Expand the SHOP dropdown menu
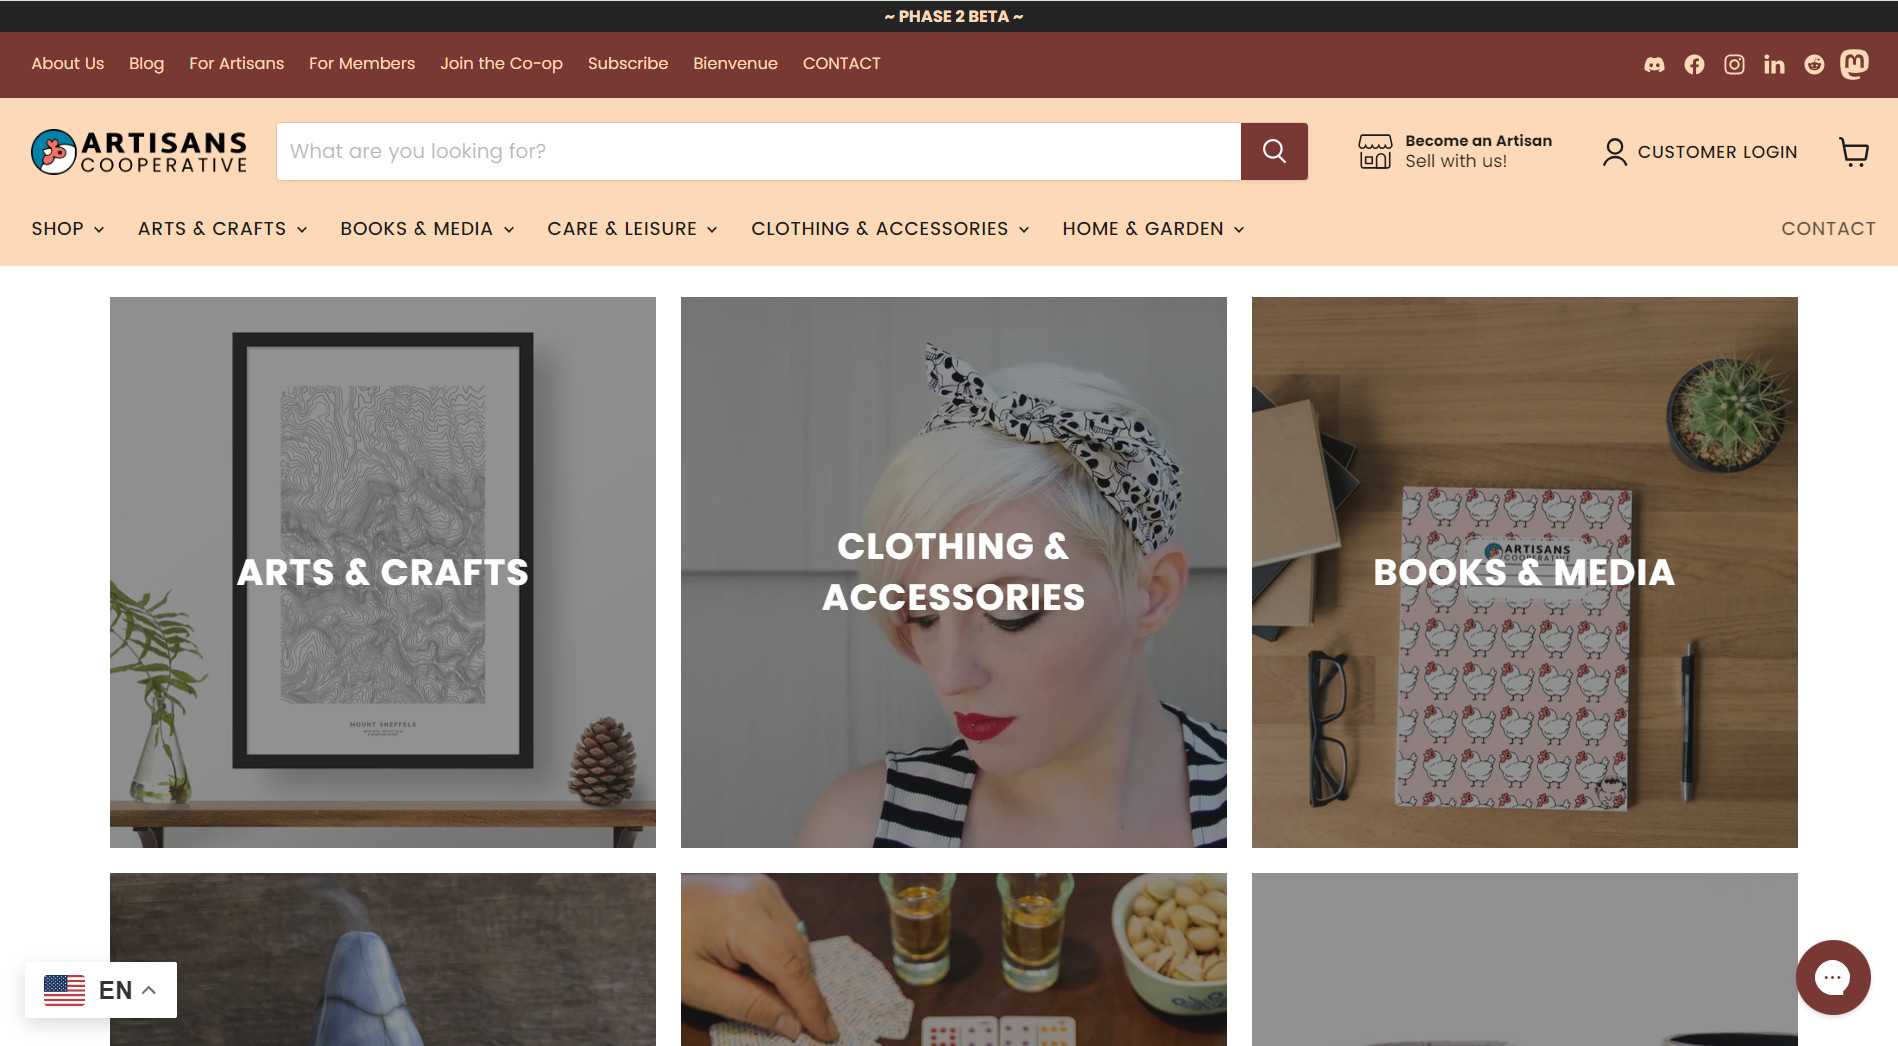1898x1046 pixels. pyautogui.click(x=68, y=229)
